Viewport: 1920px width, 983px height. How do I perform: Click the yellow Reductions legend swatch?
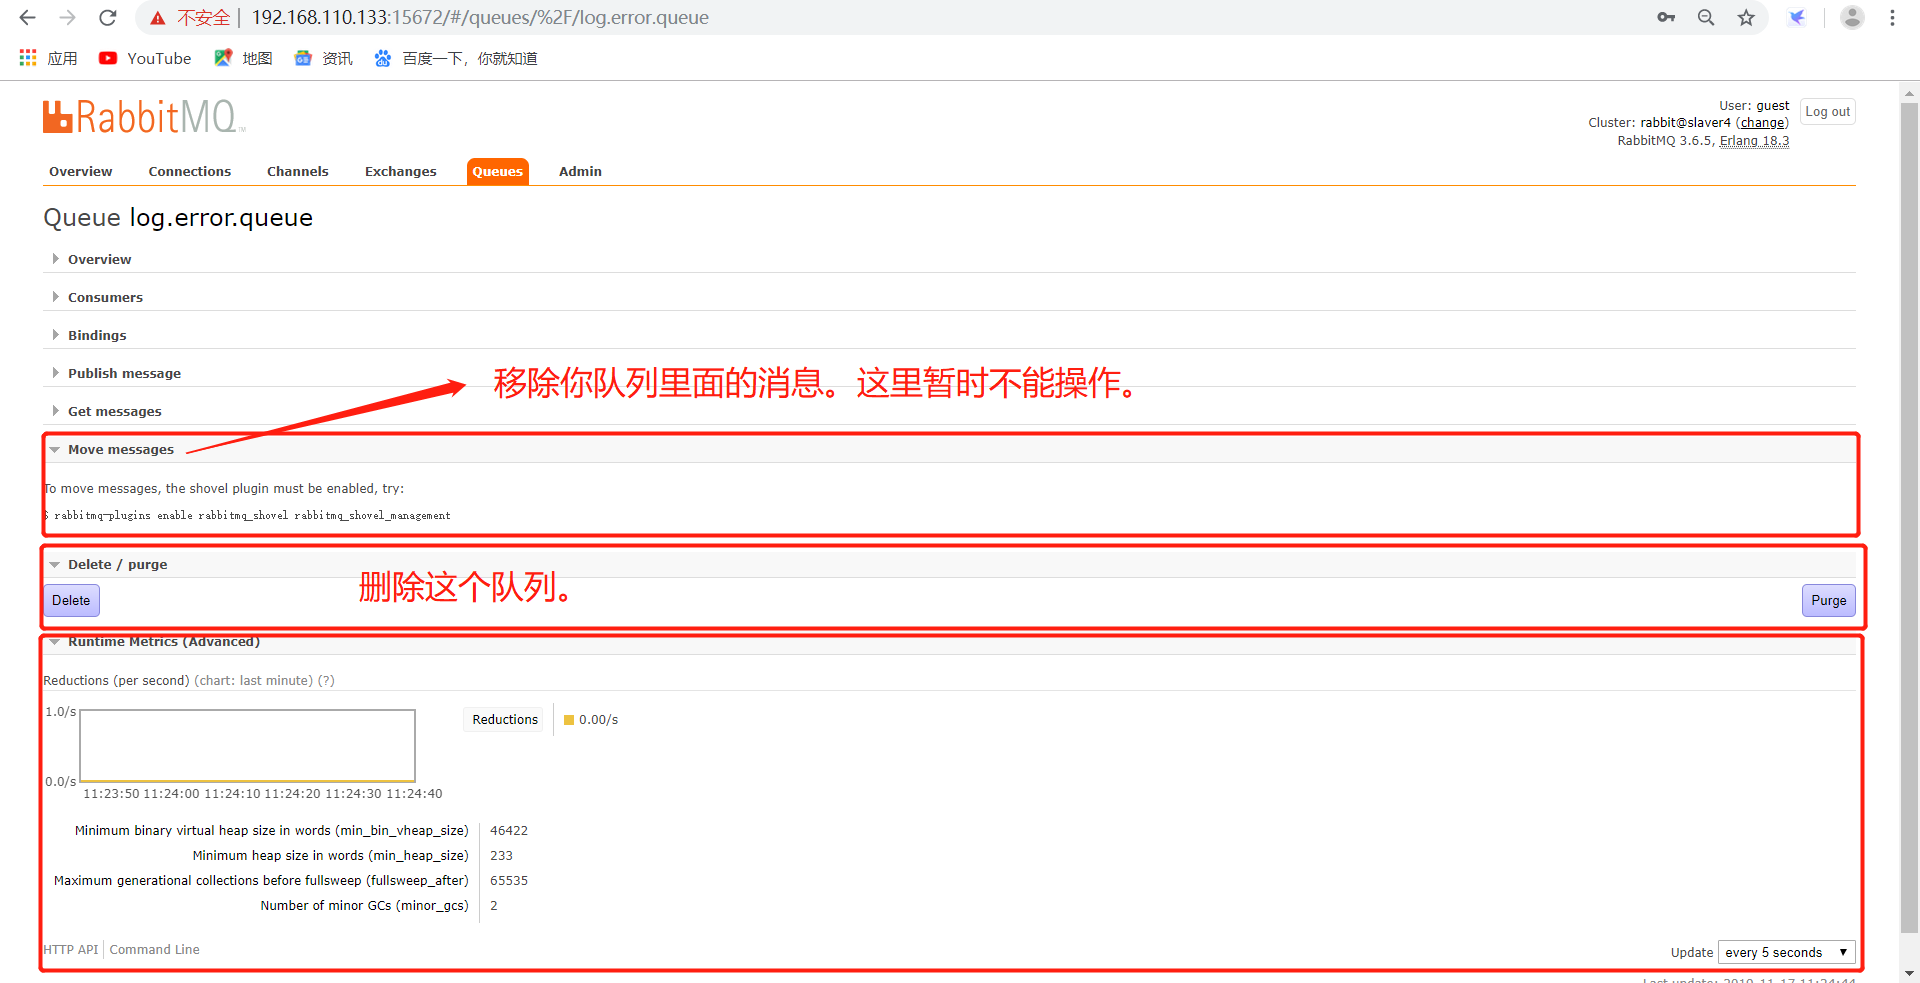pos(569,720)
